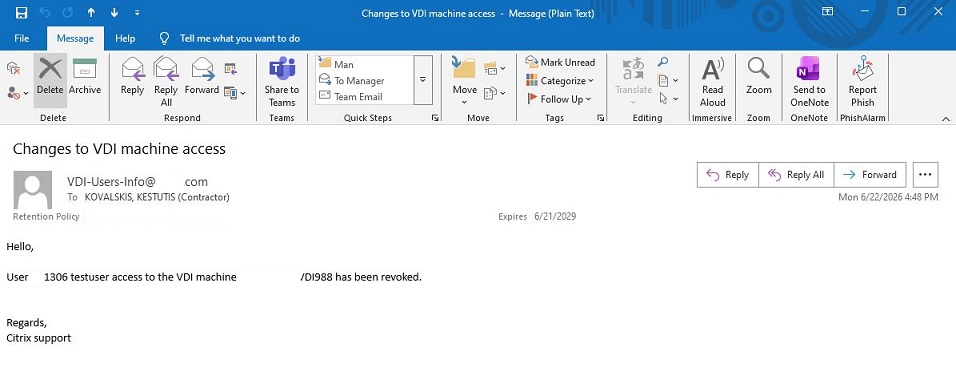The height and width of the screenshot is (372, 956).
Task: Click recipient KOVALSKIS, KESTUTIS (Contractor)
Action: click(x=157, y=197)
